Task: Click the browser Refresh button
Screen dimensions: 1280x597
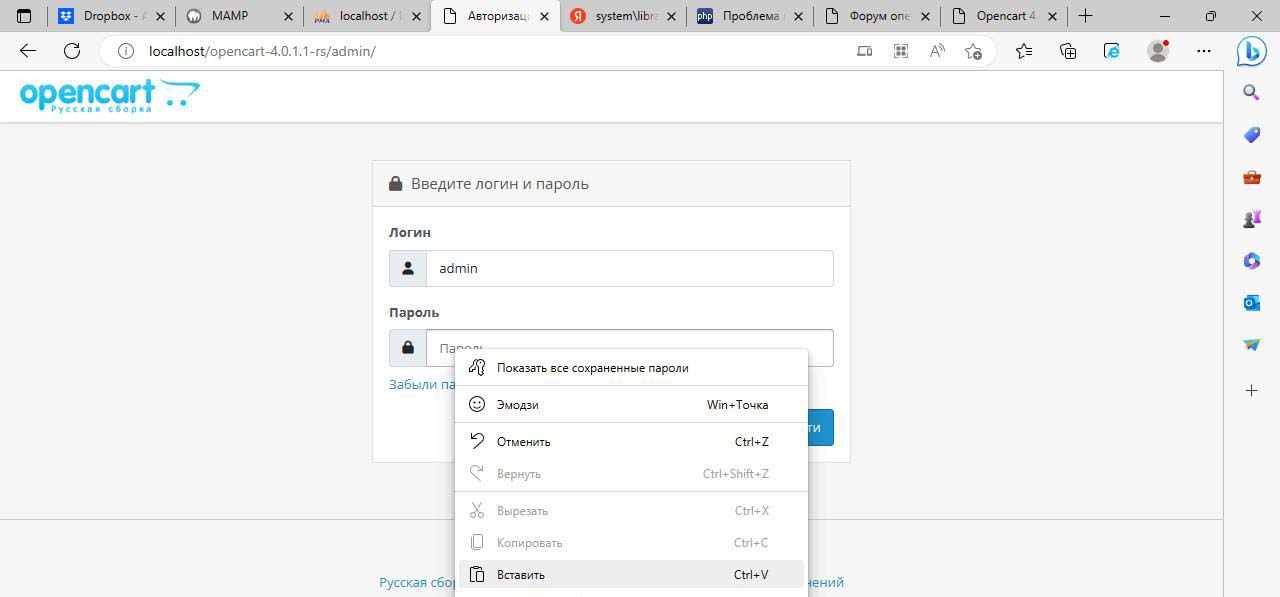Action: pos(71,51)
